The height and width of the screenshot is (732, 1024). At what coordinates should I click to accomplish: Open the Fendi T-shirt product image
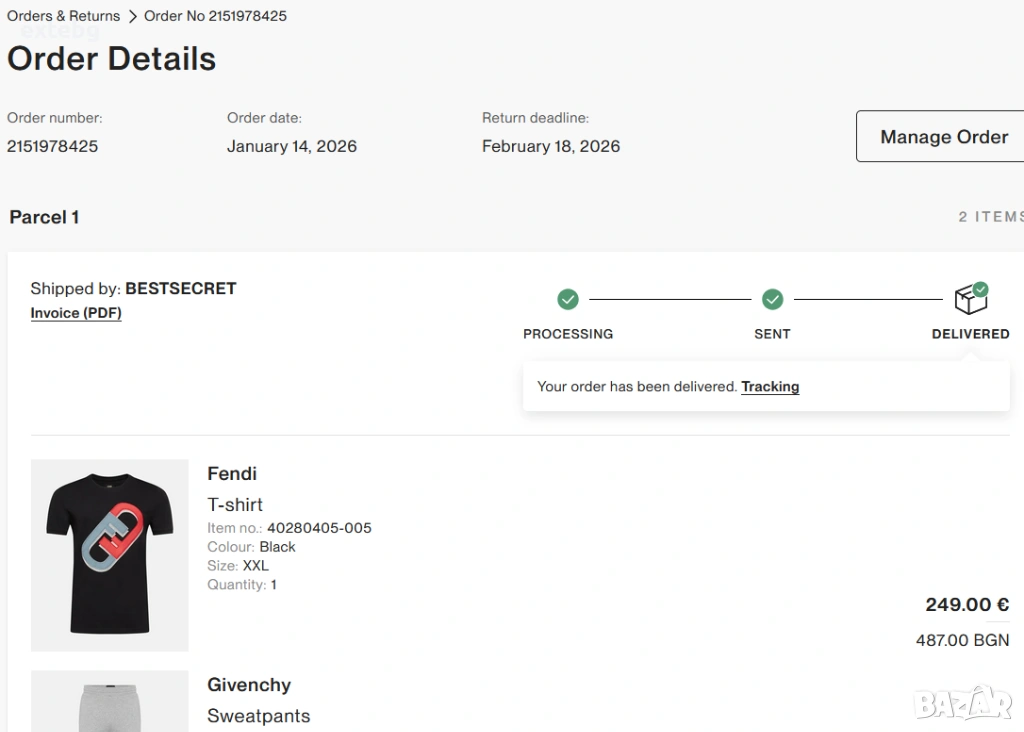point(110,555)
